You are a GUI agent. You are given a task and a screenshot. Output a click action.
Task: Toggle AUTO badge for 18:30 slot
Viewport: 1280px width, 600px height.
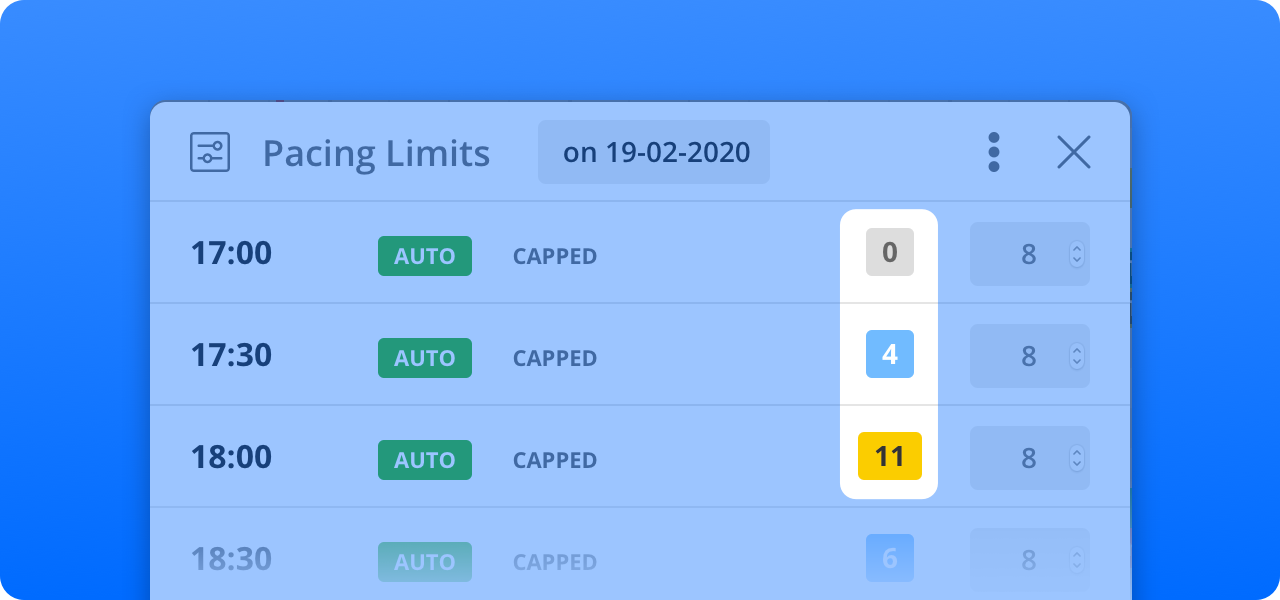click(x=425, y=562)
